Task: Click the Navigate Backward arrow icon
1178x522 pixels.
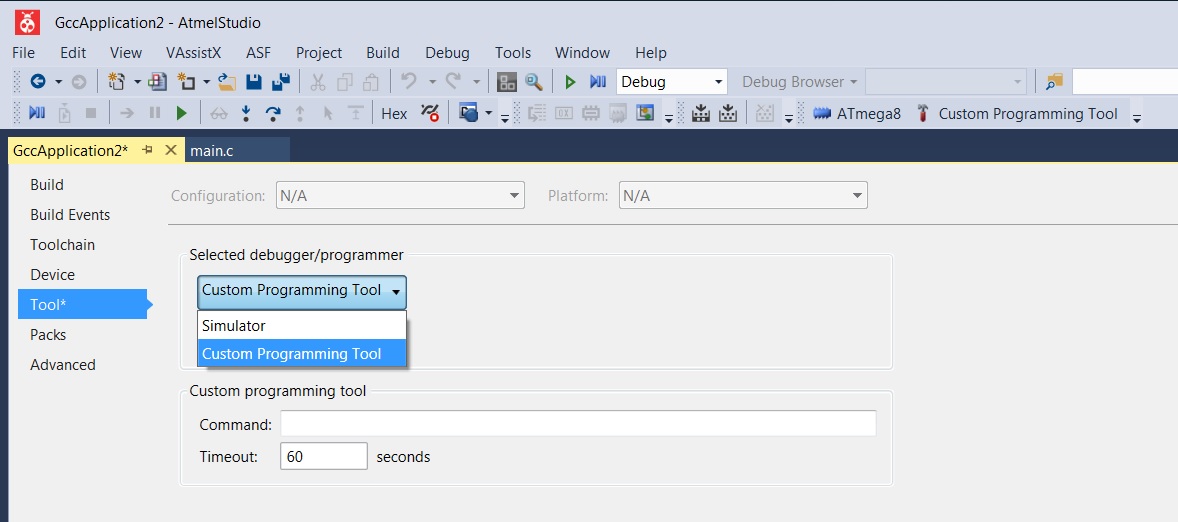Action: pyautogui.click(x=38, y=82)
